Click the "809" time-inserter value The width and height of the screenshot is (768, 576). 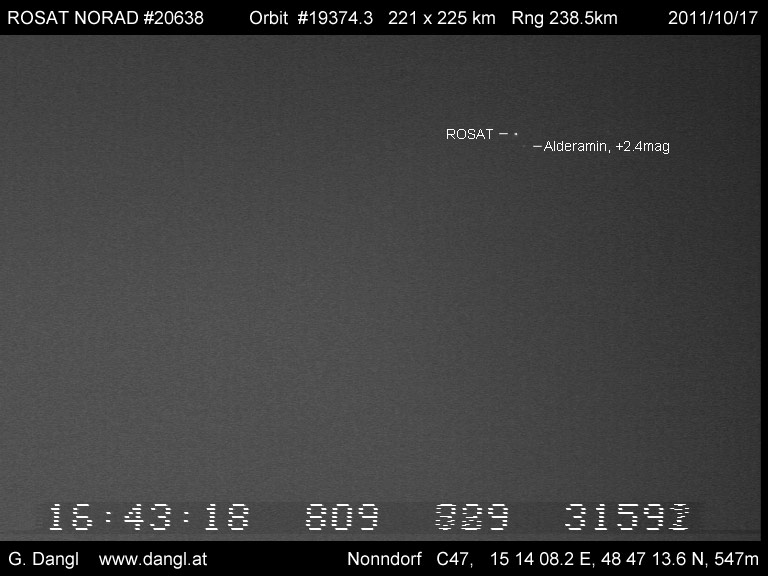click(x=342, y=517)
